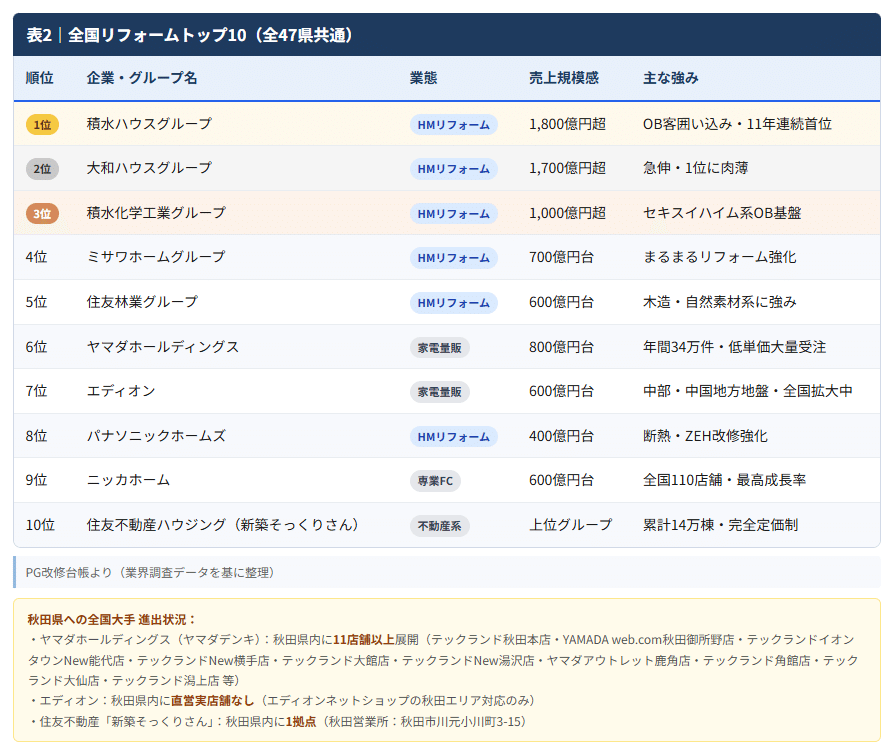Image resolution: width=893 pixels, height=749 pixels.
Task: Click まるまるリフォーム強化 text
Action: 720,257
